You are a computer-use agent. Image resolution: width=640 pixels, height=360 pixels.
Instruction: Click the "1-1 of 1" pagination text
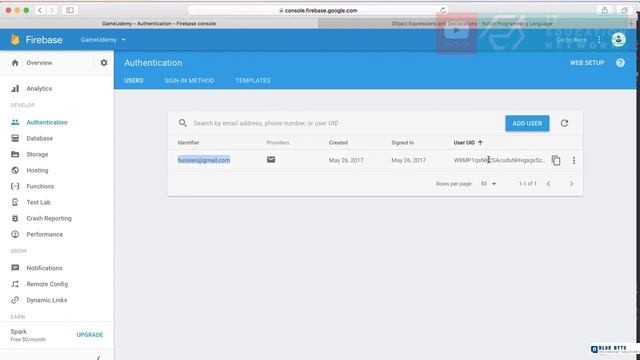point(527,184)
